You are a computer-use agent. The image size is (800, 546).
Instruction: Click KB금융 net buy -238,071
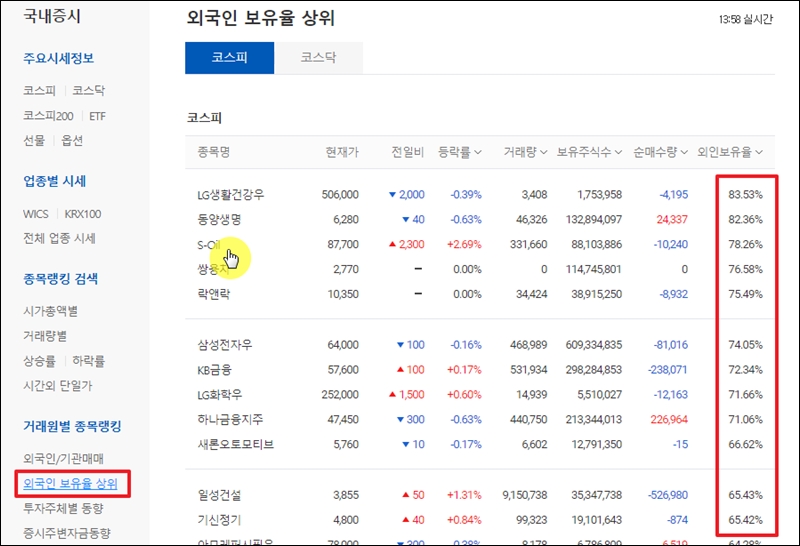(x=668, y=369)
